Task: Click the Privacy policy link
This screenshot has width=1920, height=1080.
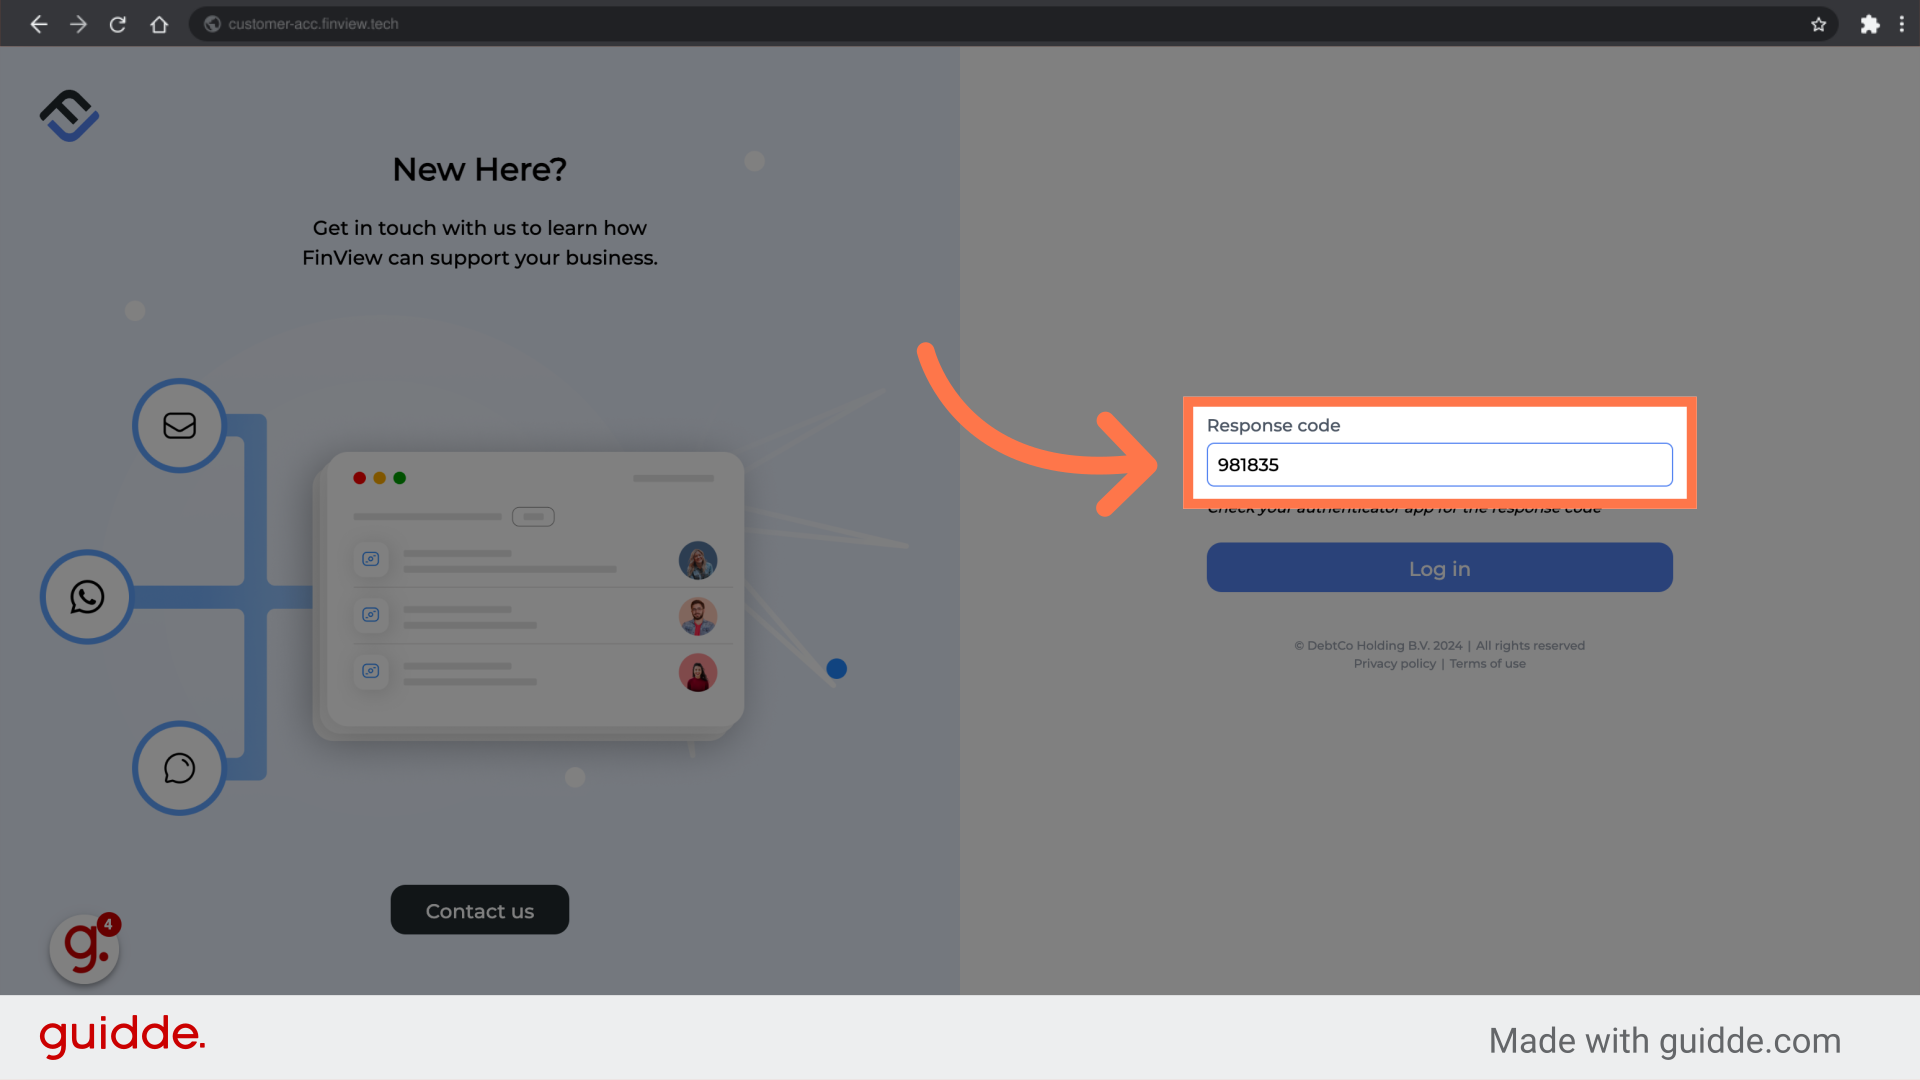Action: (1394, 663)
